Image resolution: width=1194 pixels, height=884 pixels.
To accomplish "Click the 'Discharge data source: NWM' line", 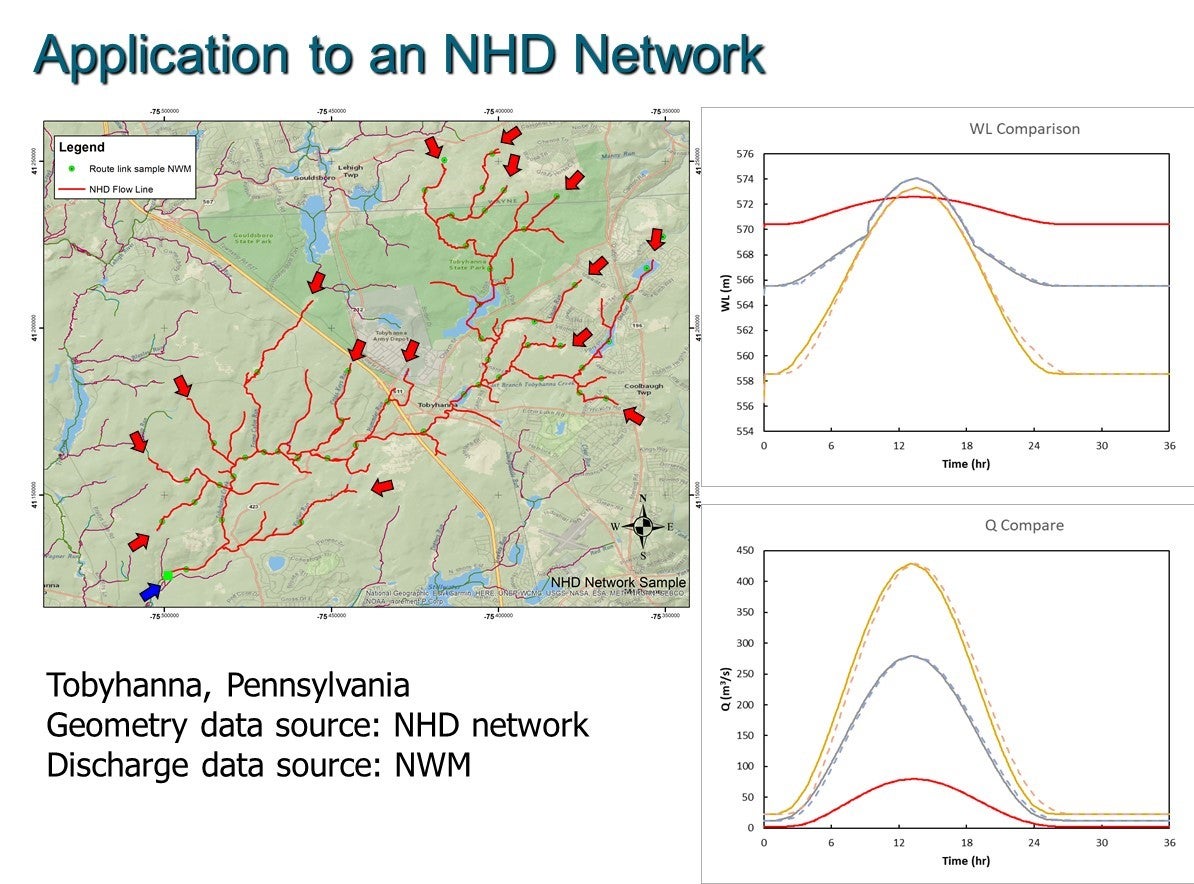I will click(x=259, y=765).
